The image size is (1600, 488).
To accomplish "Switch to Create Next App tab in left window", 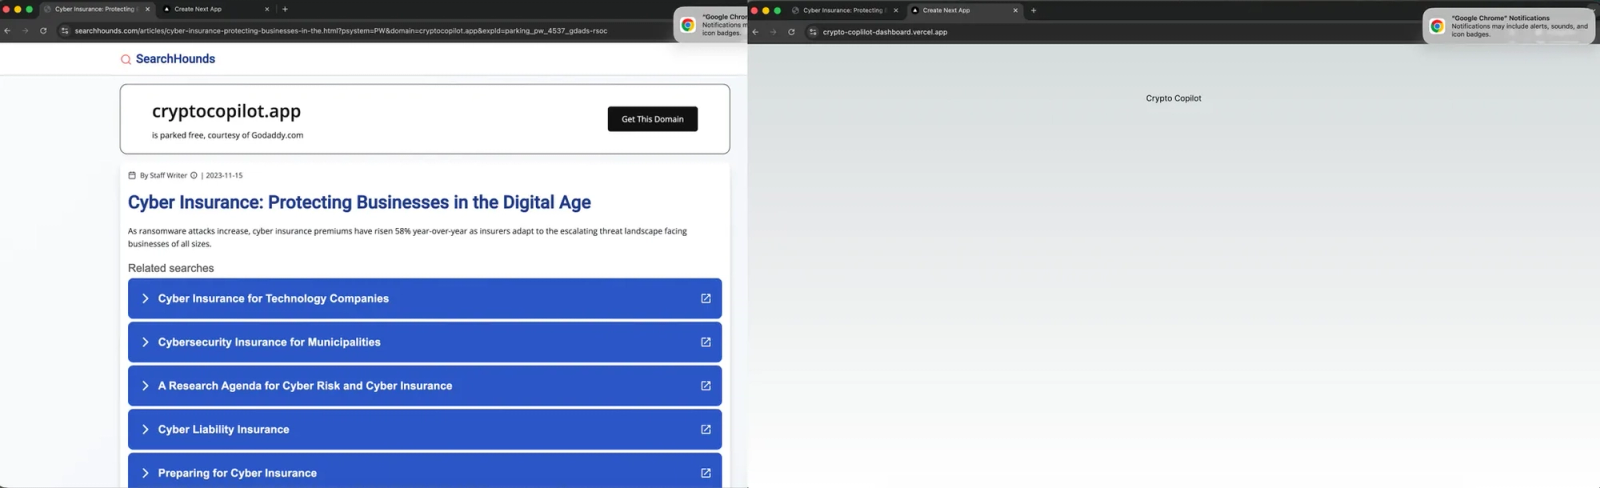I will [215, 9].
